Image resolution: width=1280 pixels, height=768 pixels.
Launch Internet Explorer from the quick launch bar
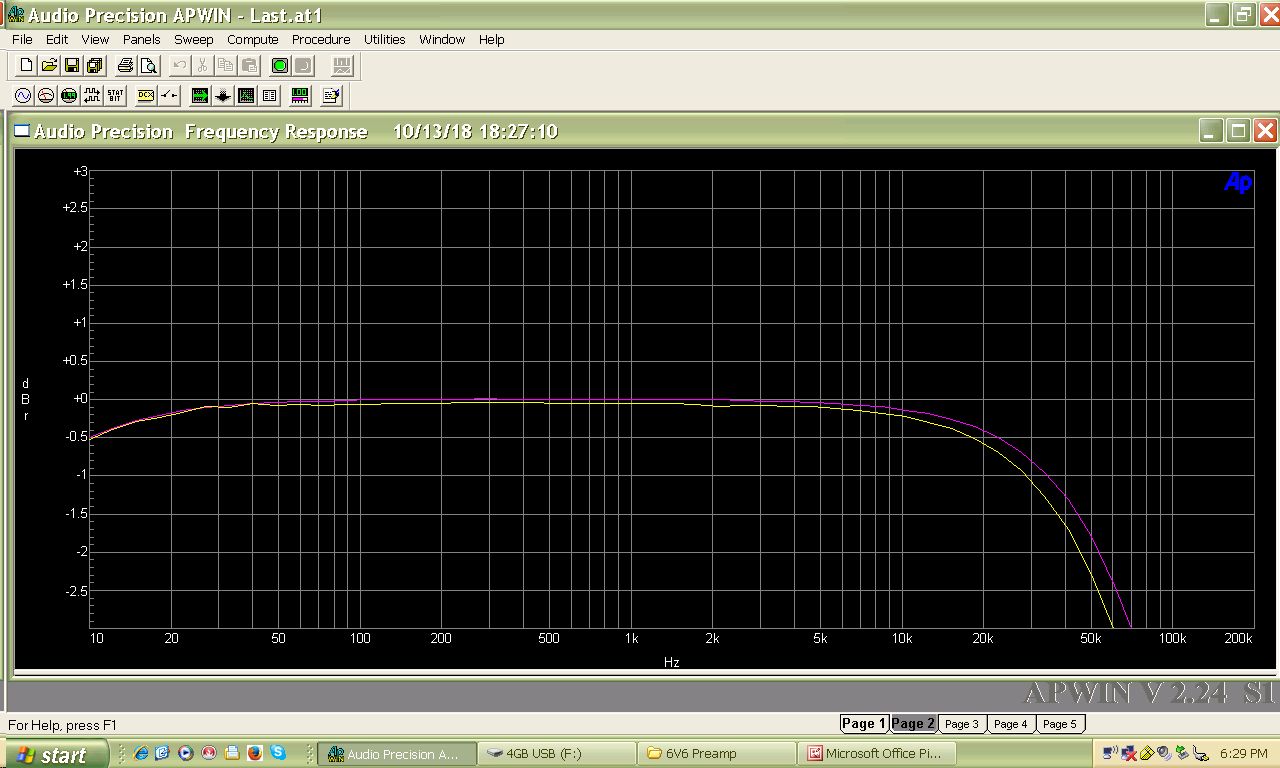(141, 753)
